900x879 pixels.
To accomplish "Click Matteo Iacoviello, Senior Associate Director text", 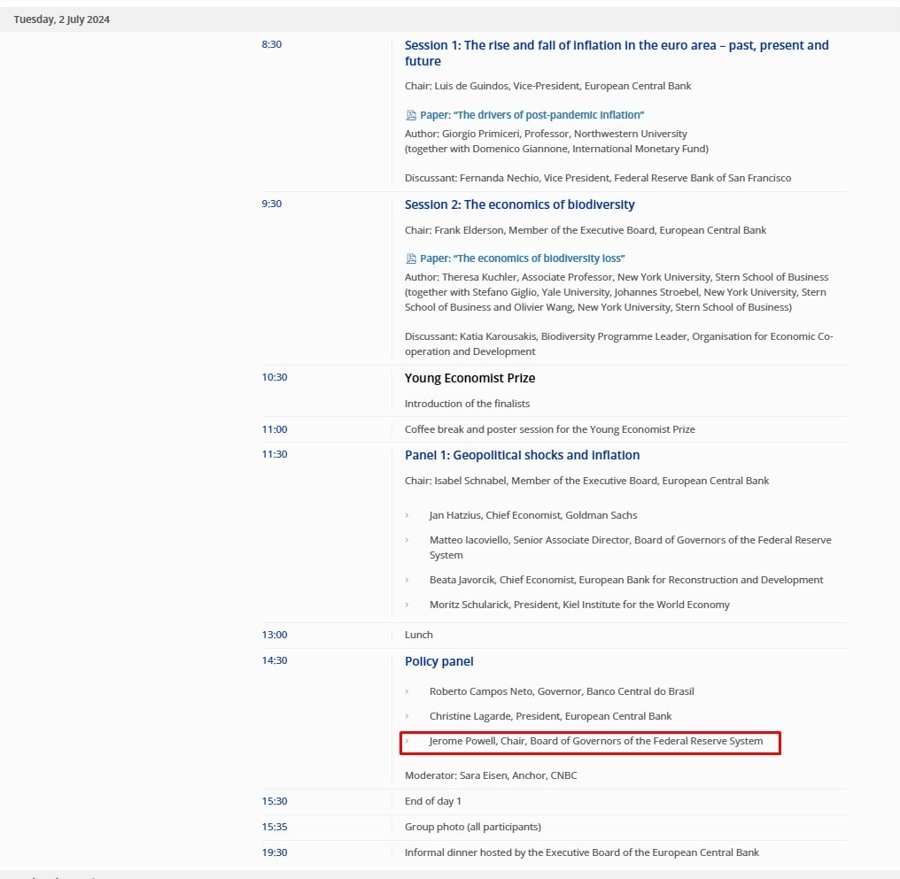I will coord(630,548).
